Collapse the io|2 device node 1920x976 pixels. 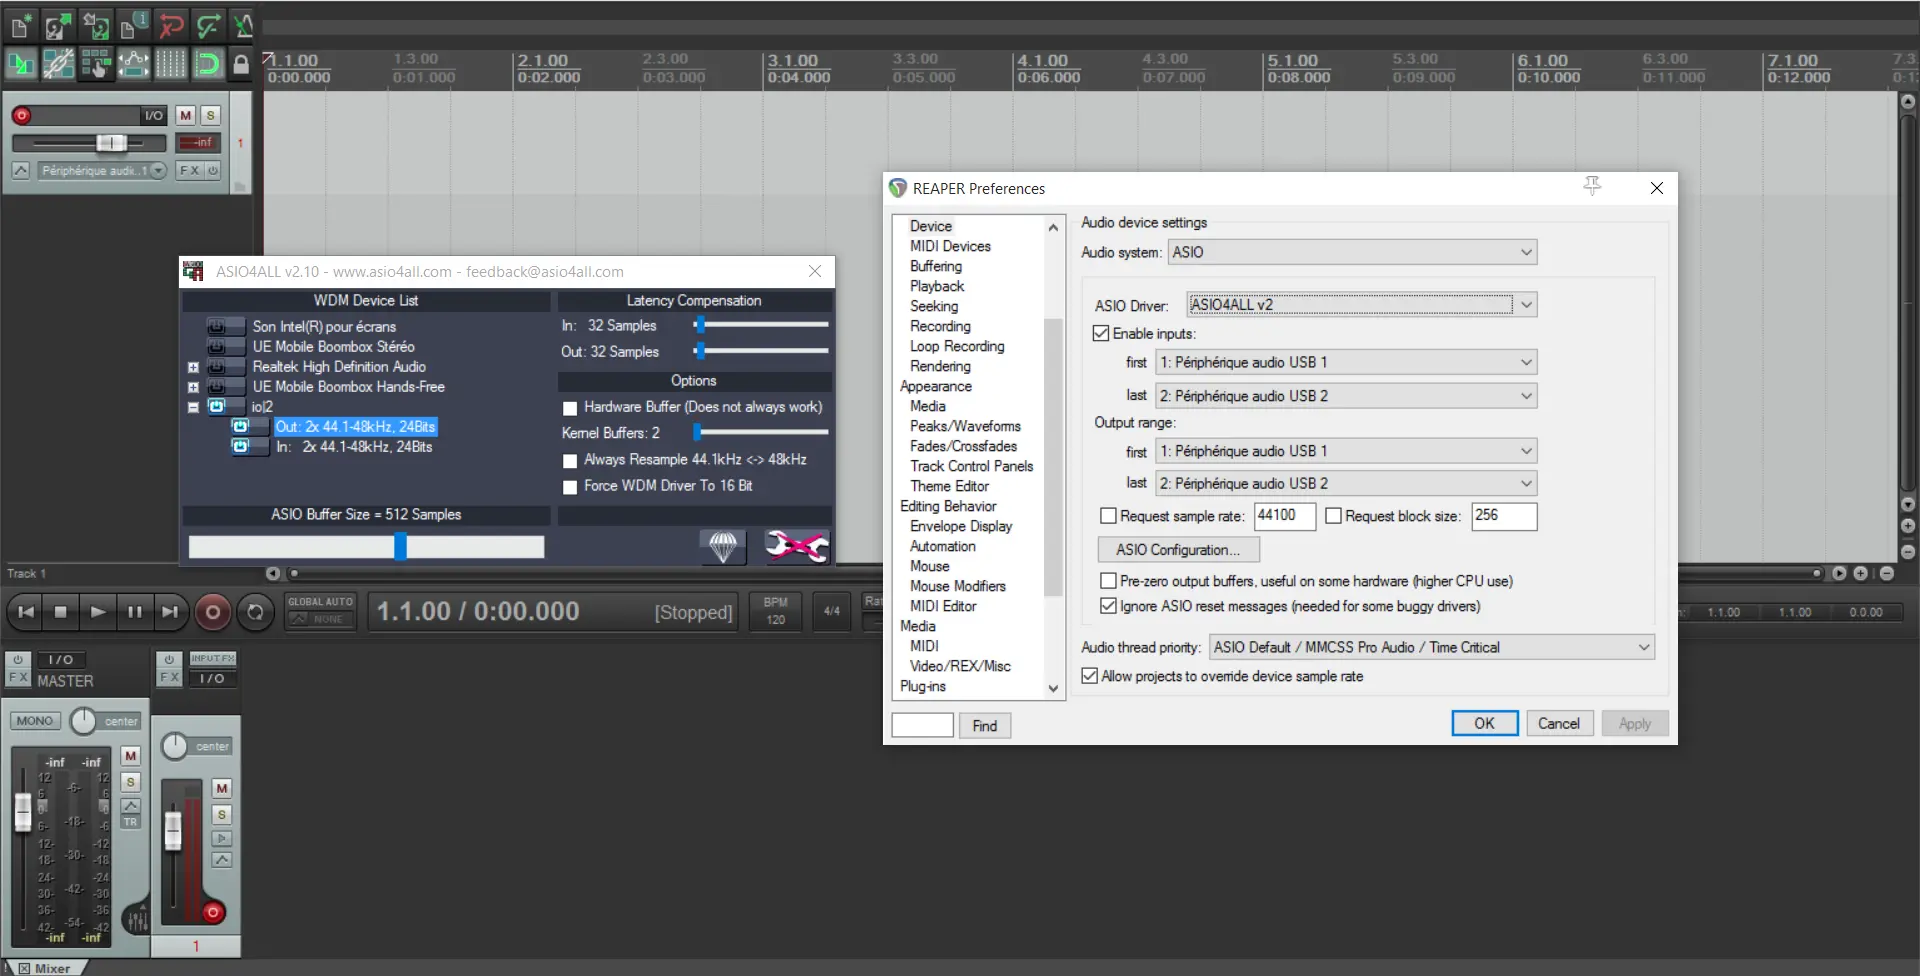pos(193,407)
